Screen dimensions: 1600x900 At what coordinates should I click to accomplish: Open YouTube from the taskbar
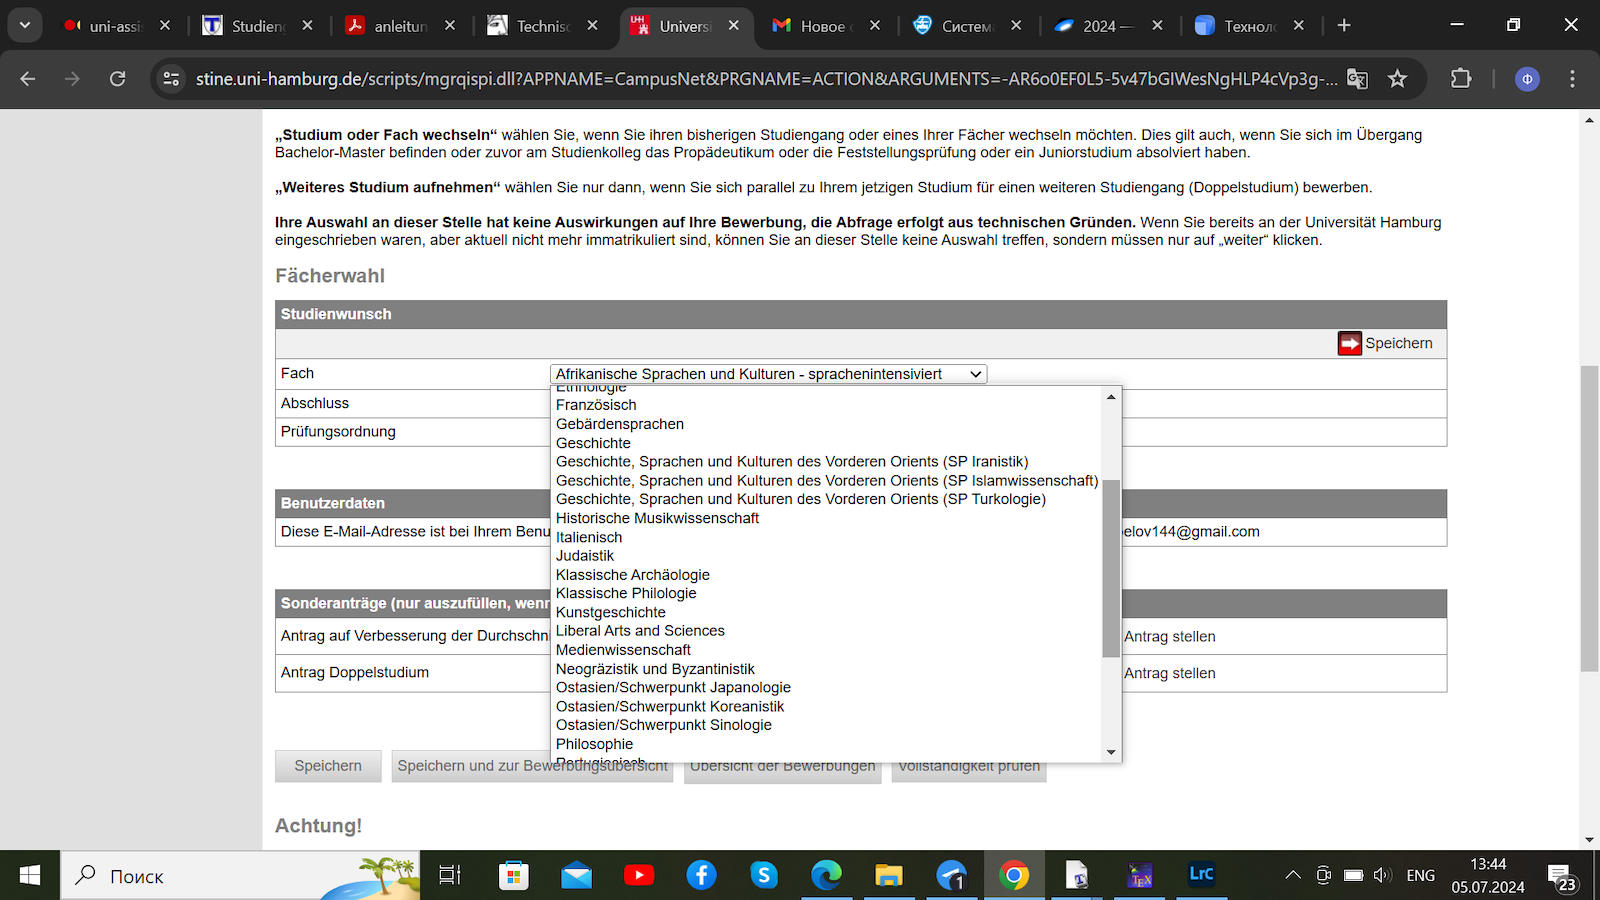pos(638,876)
